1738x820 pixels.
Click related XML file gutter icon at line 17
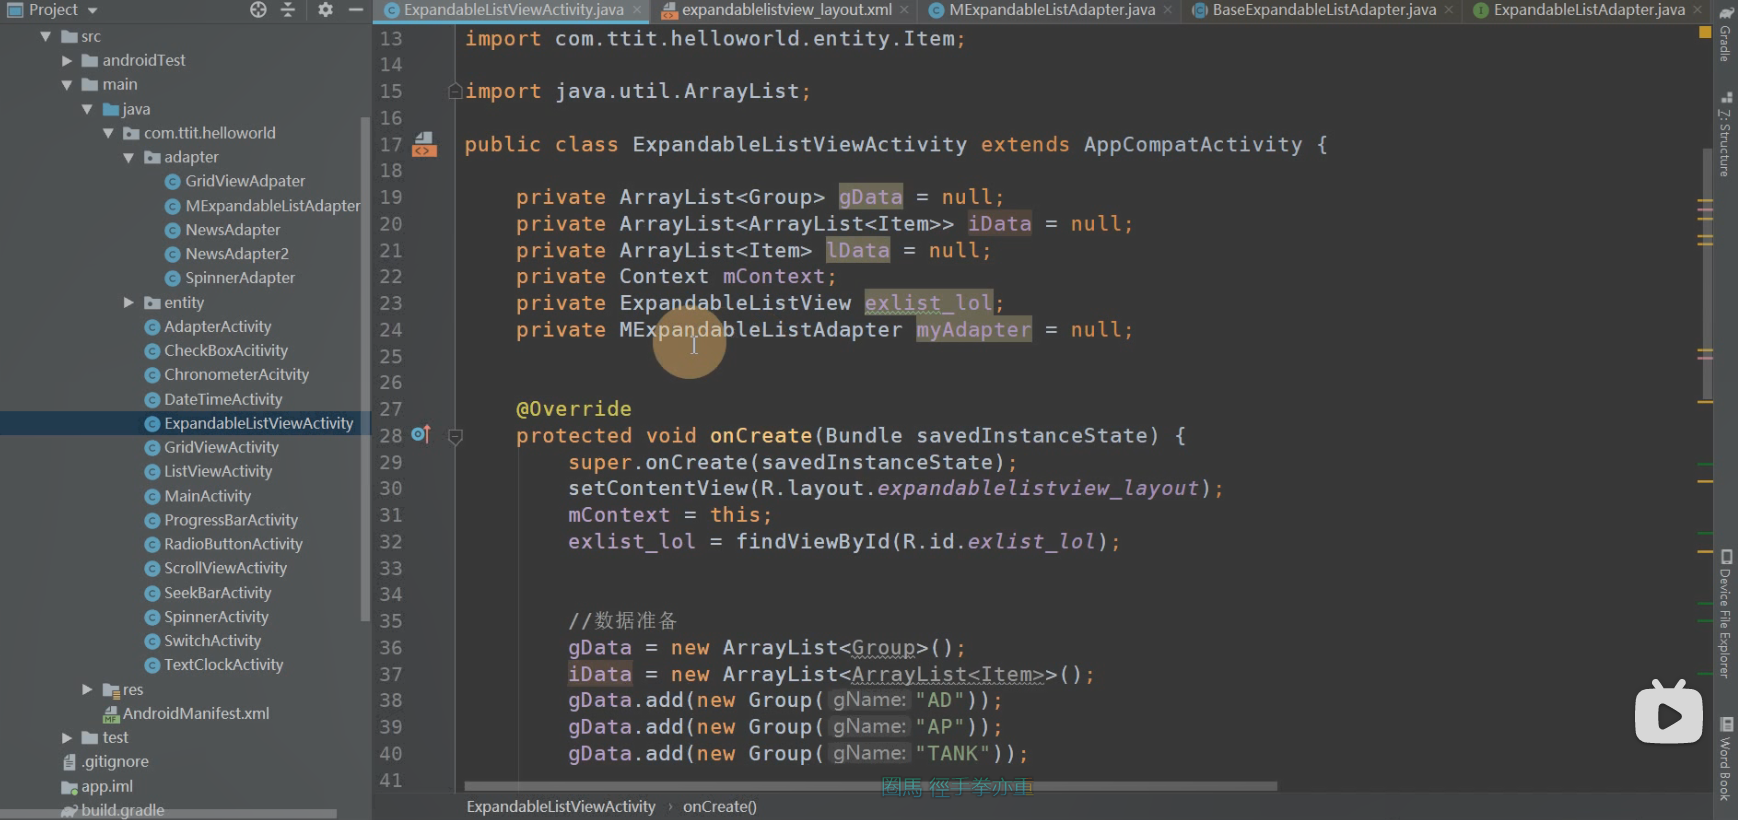tap(424, 145)
